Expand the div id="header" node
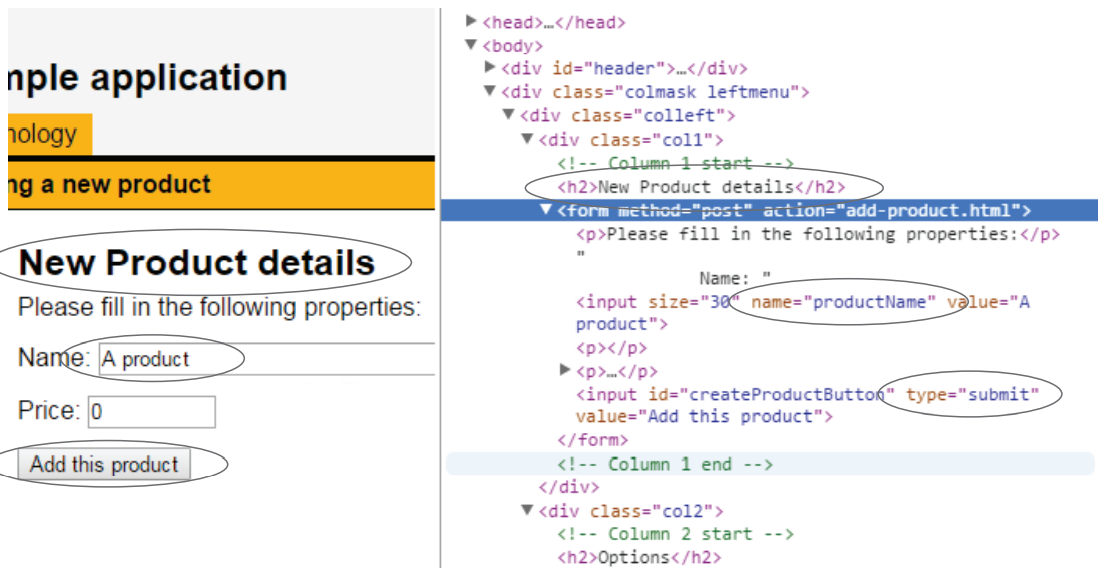Screen dimensions: 1110x581 click(490, 67)
